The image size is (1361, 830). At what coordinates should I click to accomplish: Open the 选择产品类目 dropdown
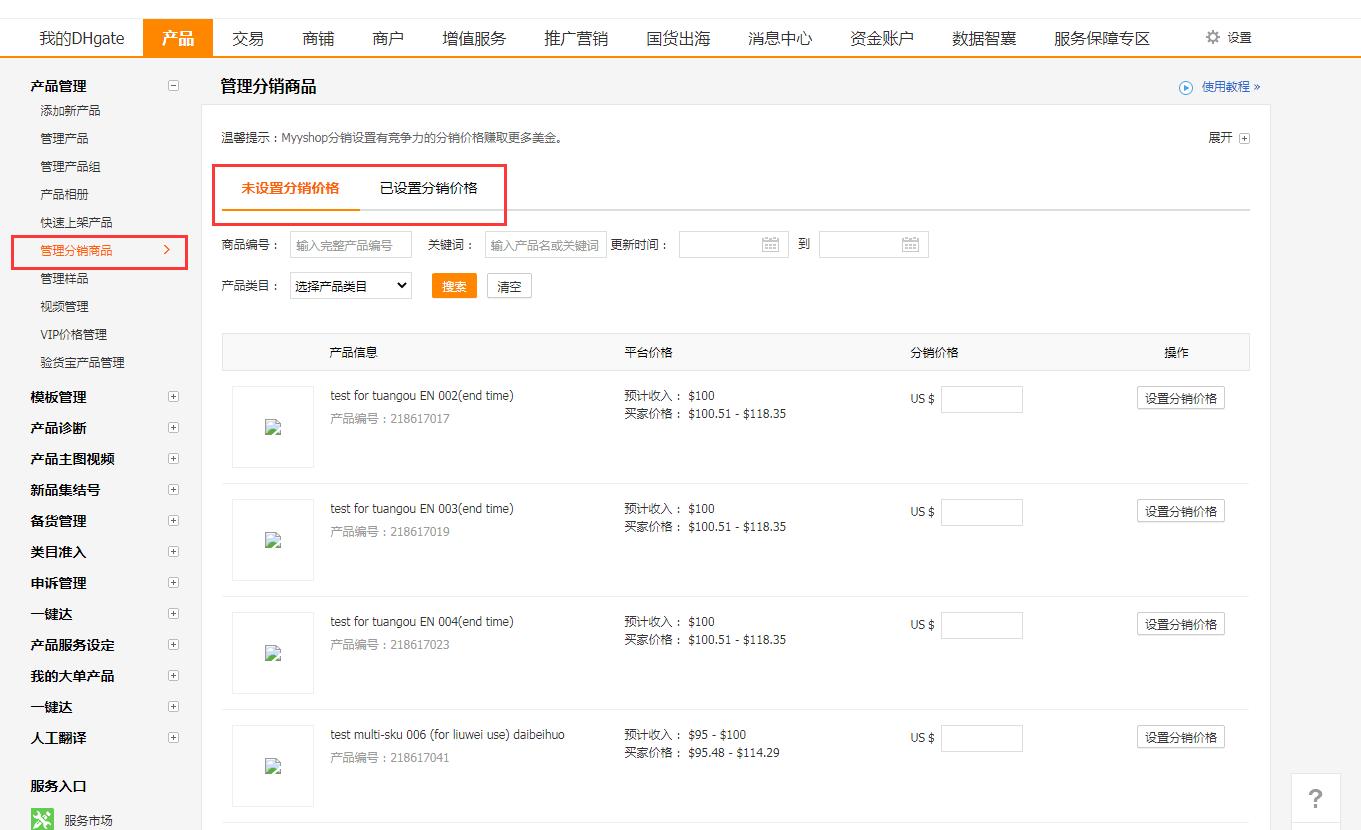click(x=350, y=285)
